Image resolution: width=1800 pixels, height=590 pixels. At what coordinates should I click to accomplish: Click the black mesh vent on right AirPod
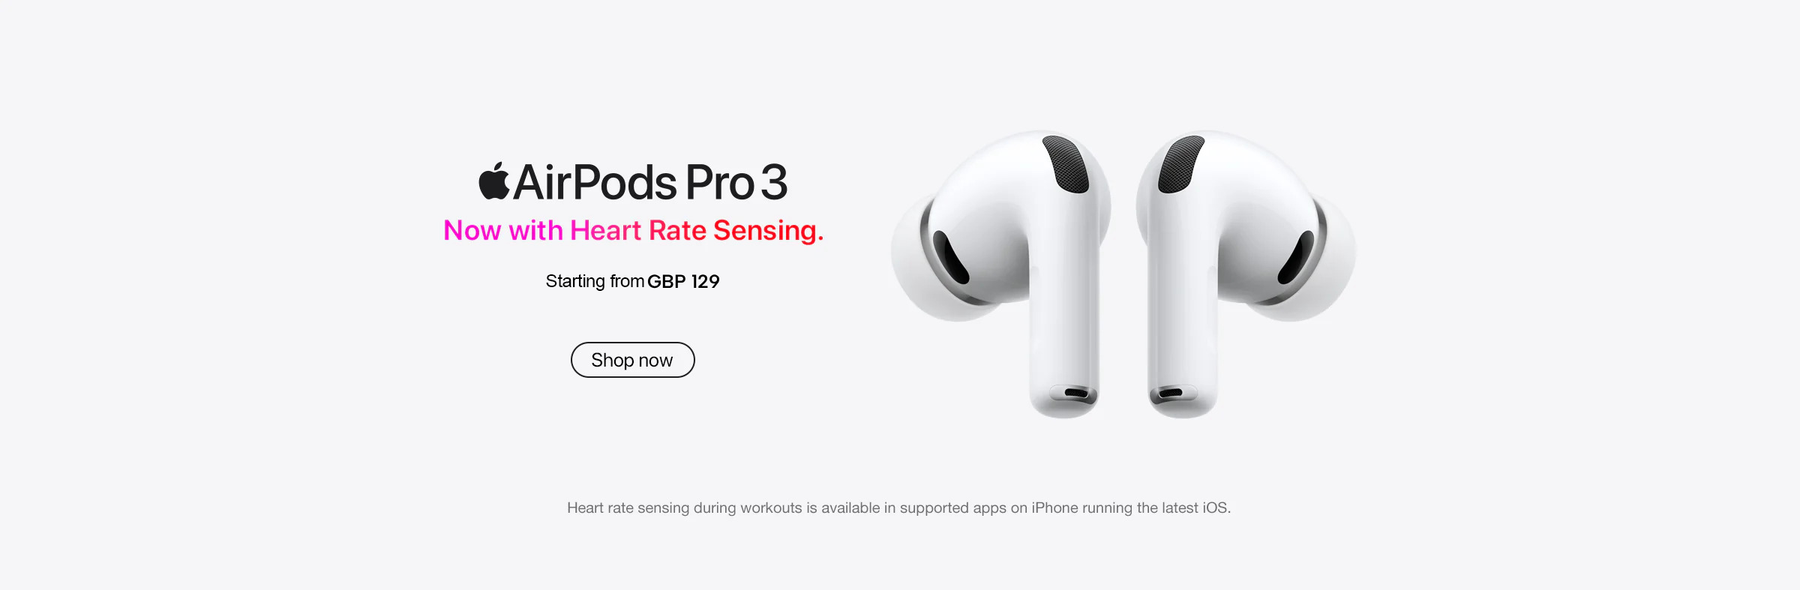coord(1181,164)
